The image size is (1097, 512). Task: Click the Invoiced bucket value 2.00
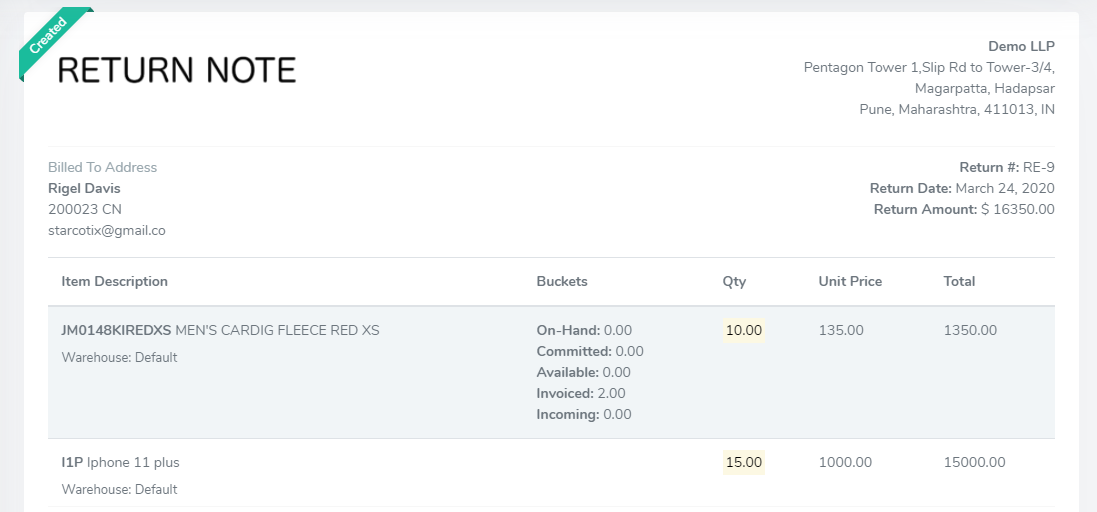tap(611, 393)
